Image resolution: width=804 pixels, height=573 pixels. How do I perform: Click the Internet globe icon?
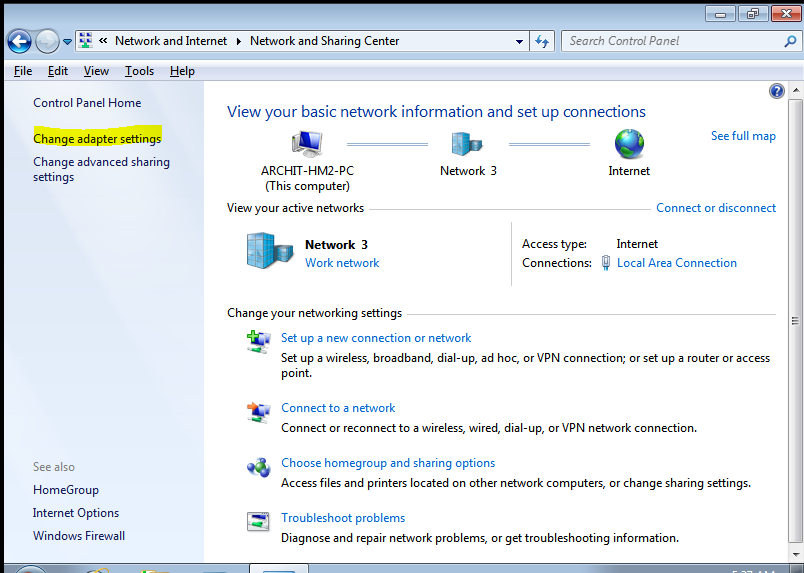pyautogui.click(x=629, y=144)
